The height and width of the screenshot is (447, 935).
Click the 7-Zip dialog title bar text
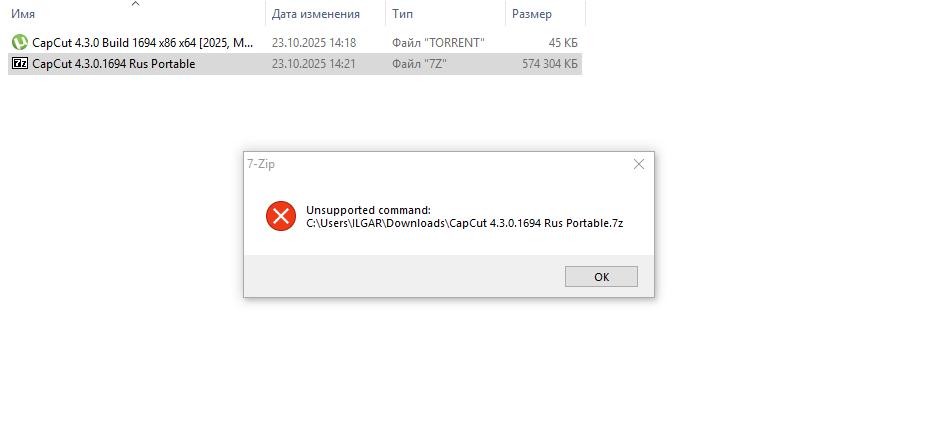pyautogui.click(x=261, y=164)
